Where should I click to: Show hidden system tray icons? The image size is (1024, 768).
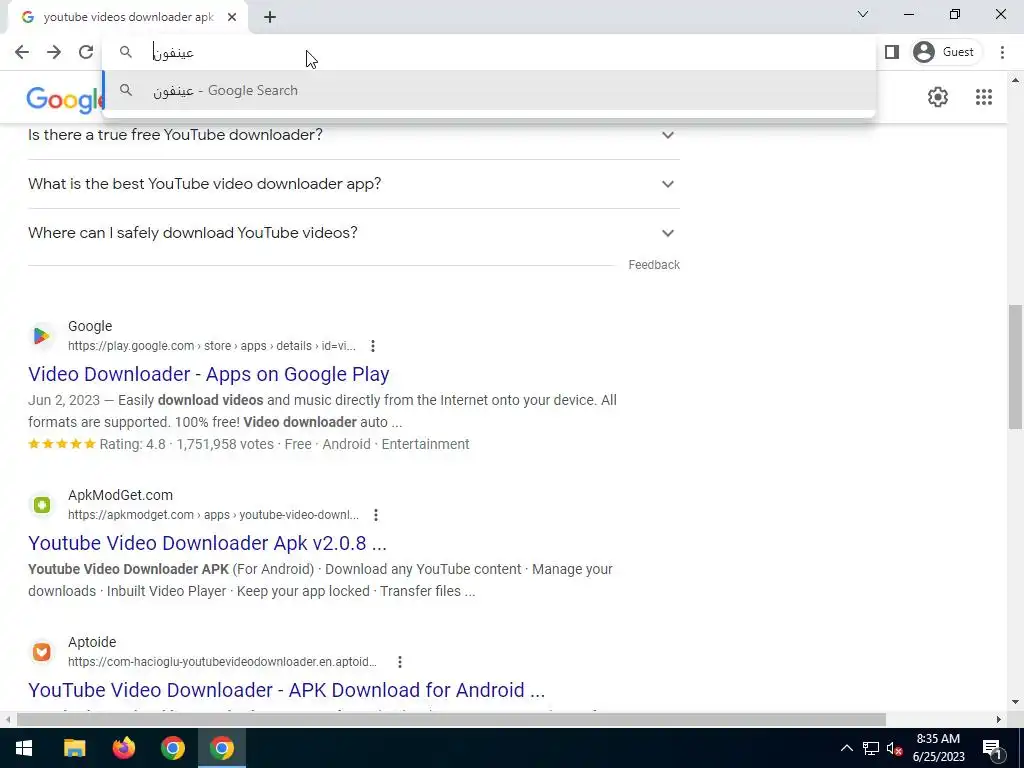pos(846,748)
